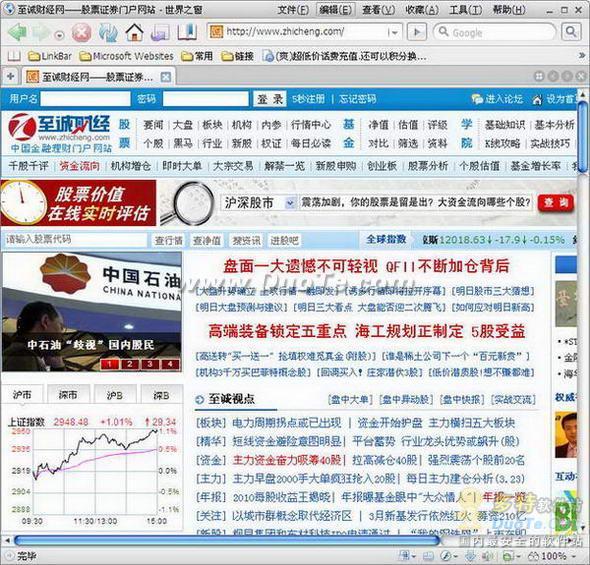Click the Refresh page icon
Screen dimensions: 590x565
[108, 32]
